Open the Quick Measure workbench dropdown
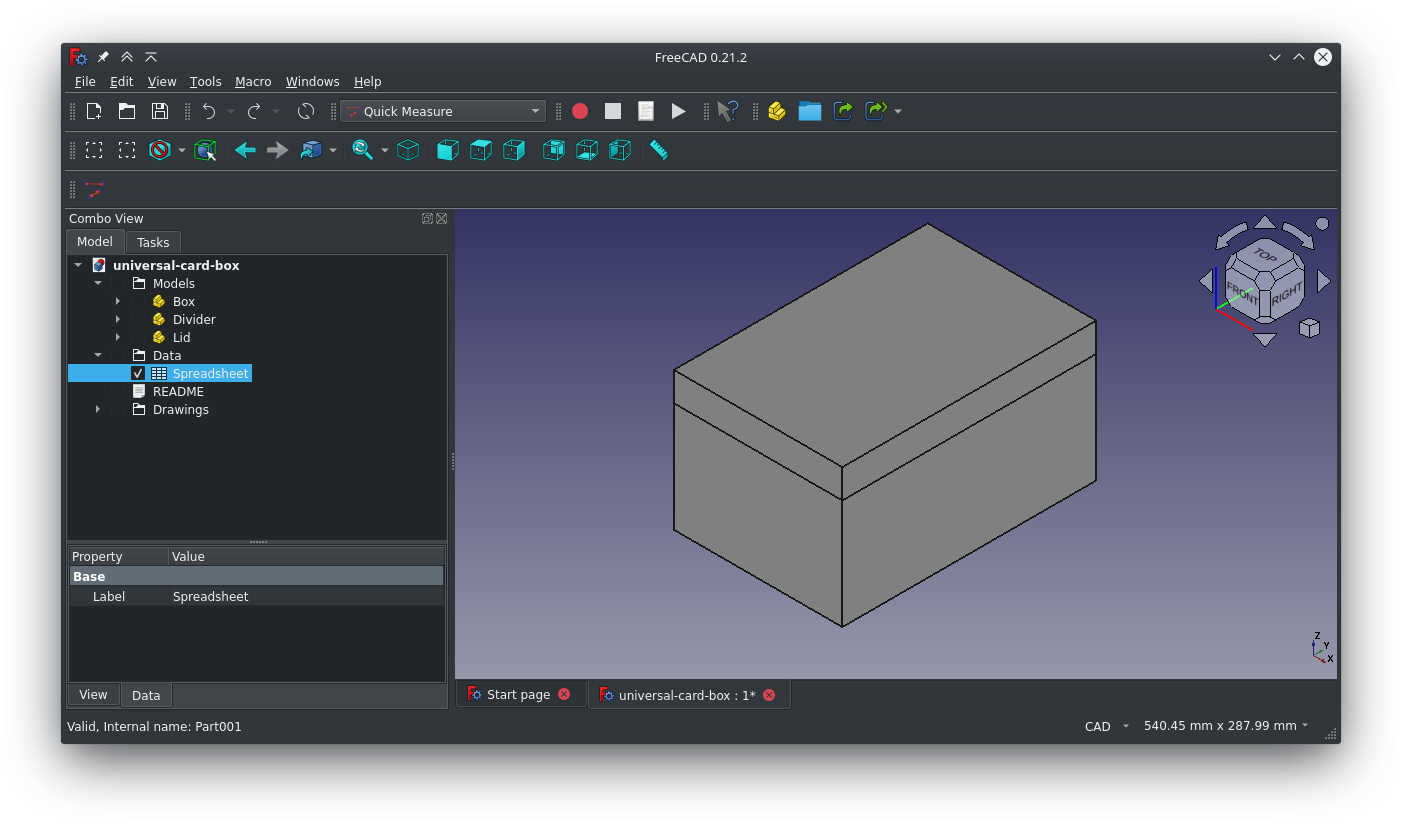 [443, 111]
